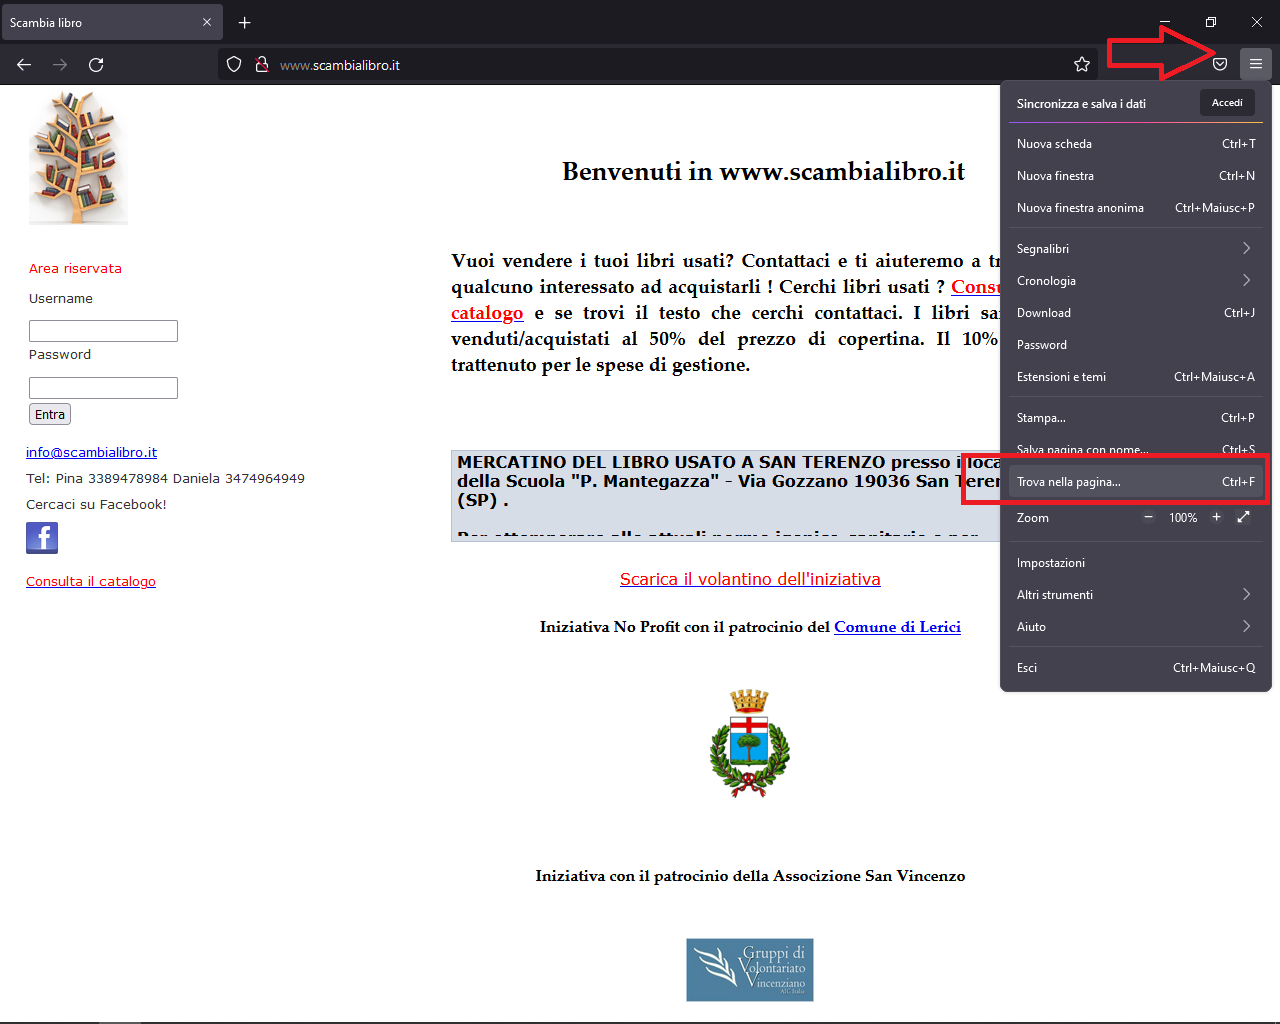Open info@scambialibro.it email link
Image resolution: width=1280 pixels, height=1024 pixels.
[91, 452]
